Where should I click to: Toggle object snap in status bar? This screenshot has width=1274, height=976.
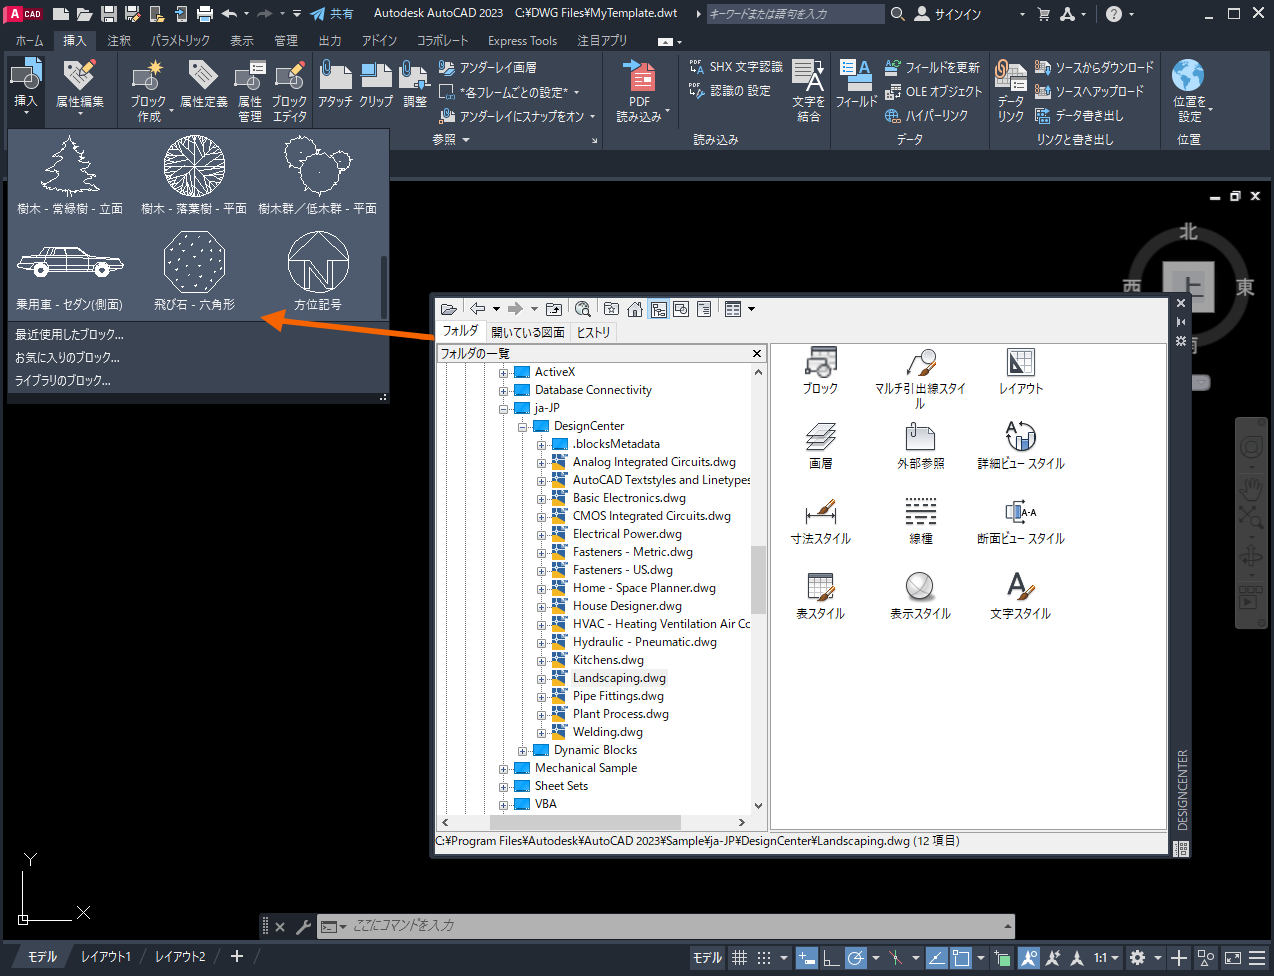pyautogui.click(x=961, y=958)
